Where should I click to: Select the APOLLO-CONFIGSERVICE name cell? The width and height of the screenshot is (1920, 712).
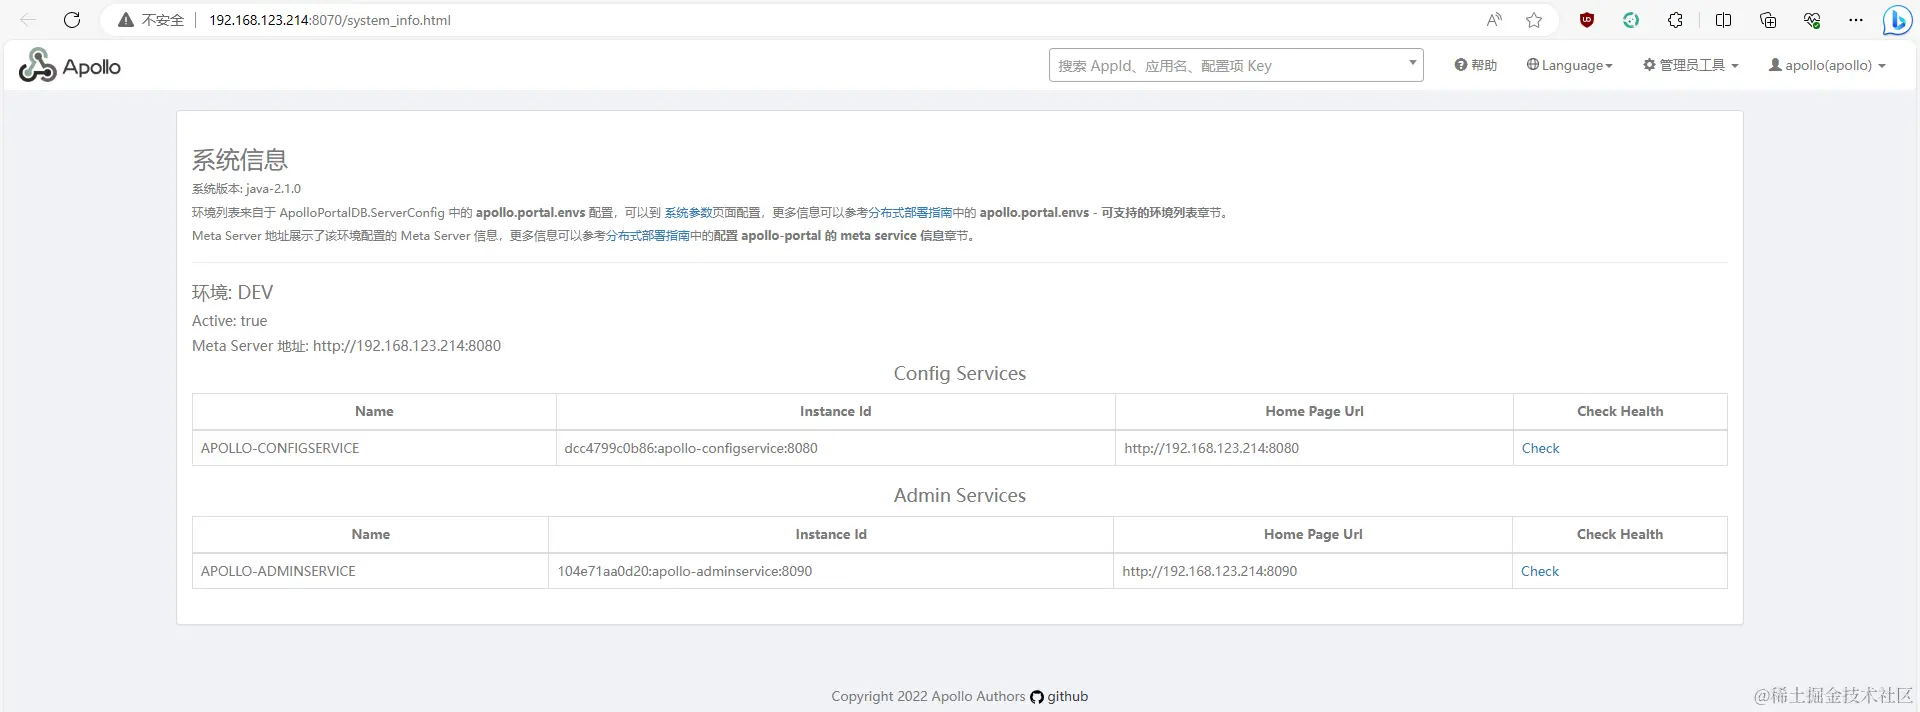pos(374,448)
